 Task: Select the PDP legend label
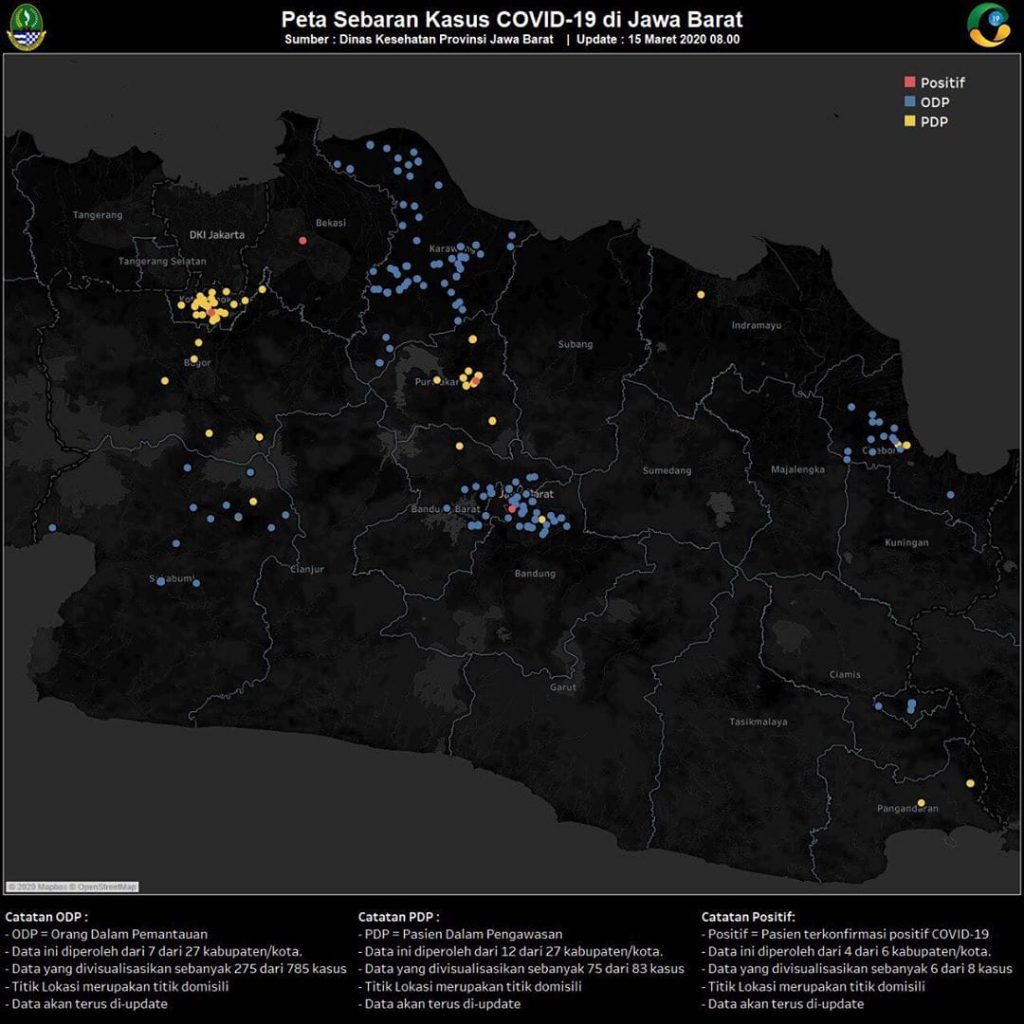coord(934,121)
